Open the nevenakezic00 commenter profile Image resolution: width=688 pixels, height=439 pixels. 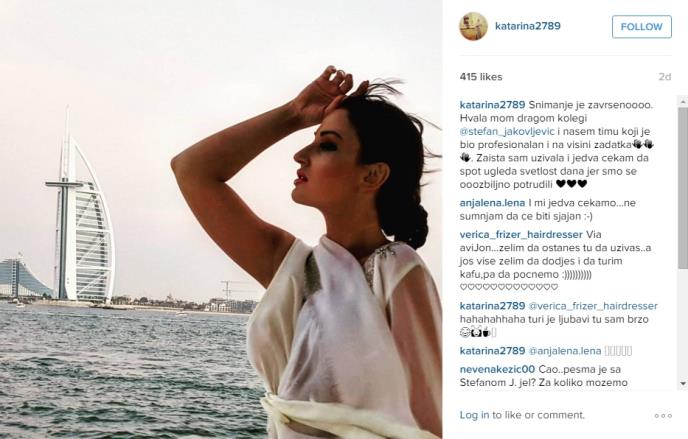tap(497, 369)
